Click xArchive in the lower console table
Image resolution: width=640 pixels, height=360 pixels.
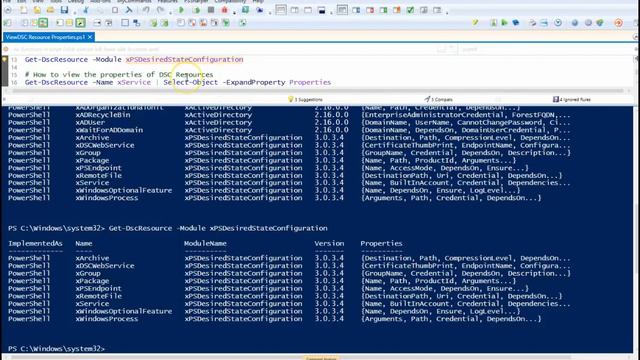coord(92,258)
